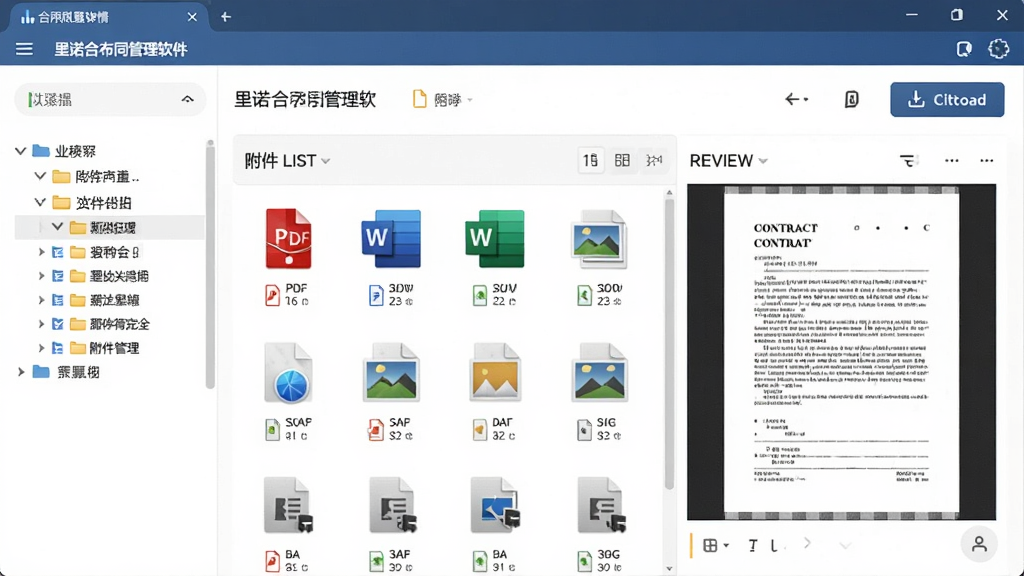Click the blue Cittoad download button
Screen dimensions: 1024x576
947,99
